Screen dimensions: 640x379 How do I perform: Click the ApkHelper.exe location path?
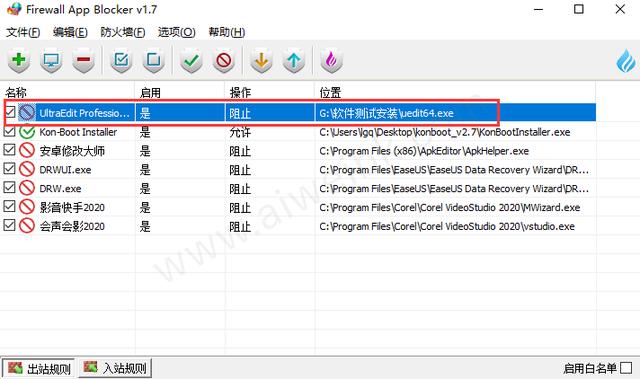point(424,151)
